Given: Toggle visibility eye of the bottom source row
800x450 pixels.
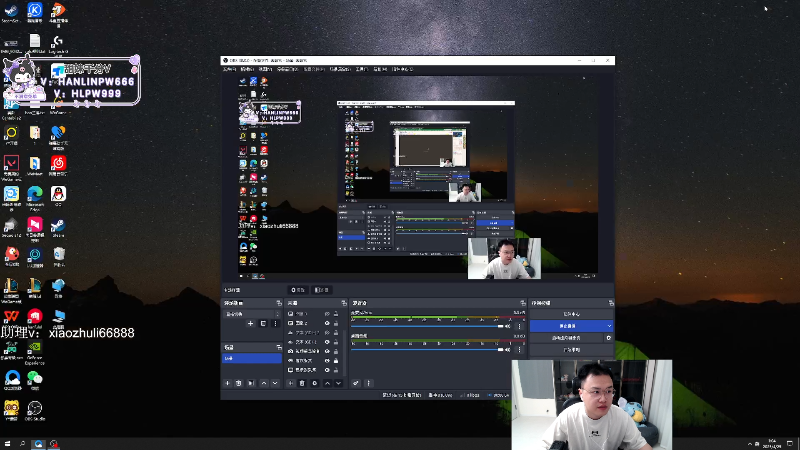Looking at the screenshot, I should tap(327, 370).
